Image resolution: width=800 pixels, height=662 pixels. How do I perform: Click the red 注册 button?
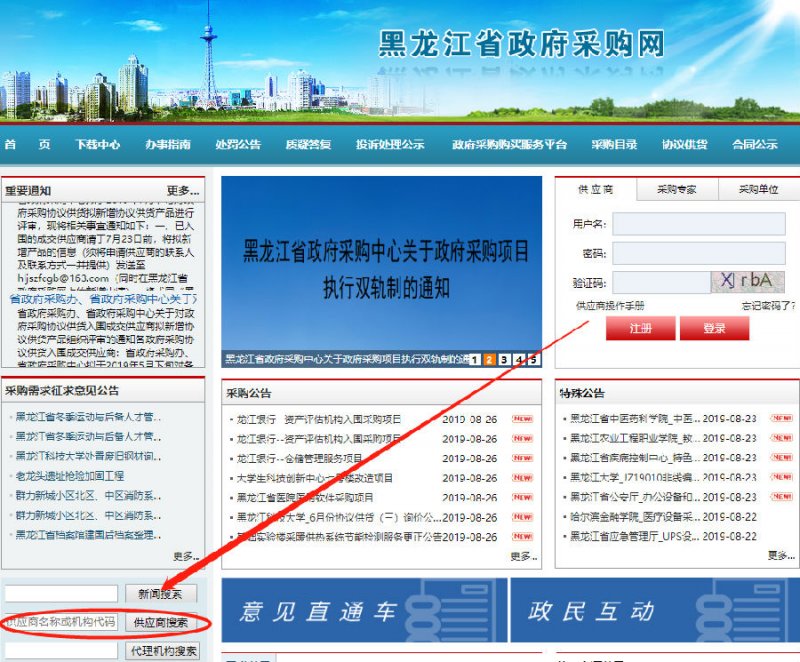tap(640, 328)
